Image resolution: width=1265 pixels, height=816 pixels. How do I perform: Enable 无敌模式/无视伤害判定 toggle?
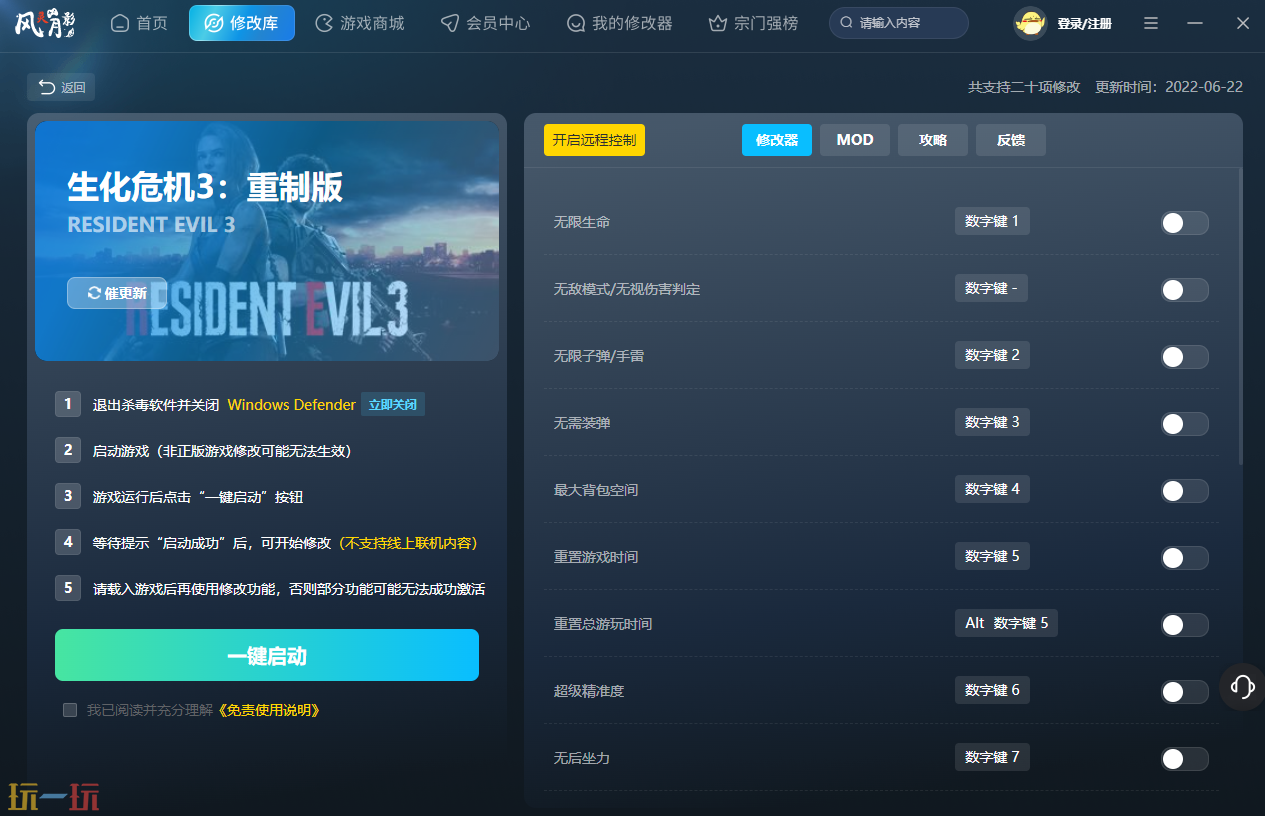(x=1185, y=290)
